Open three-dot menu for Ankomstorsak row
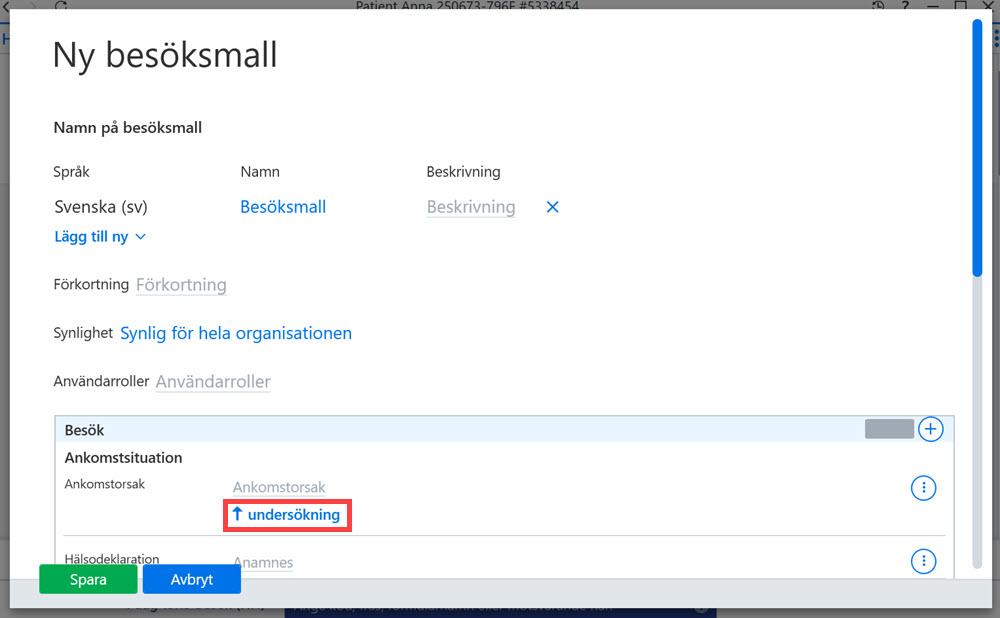1000x618 pixels. click(923, 488)
